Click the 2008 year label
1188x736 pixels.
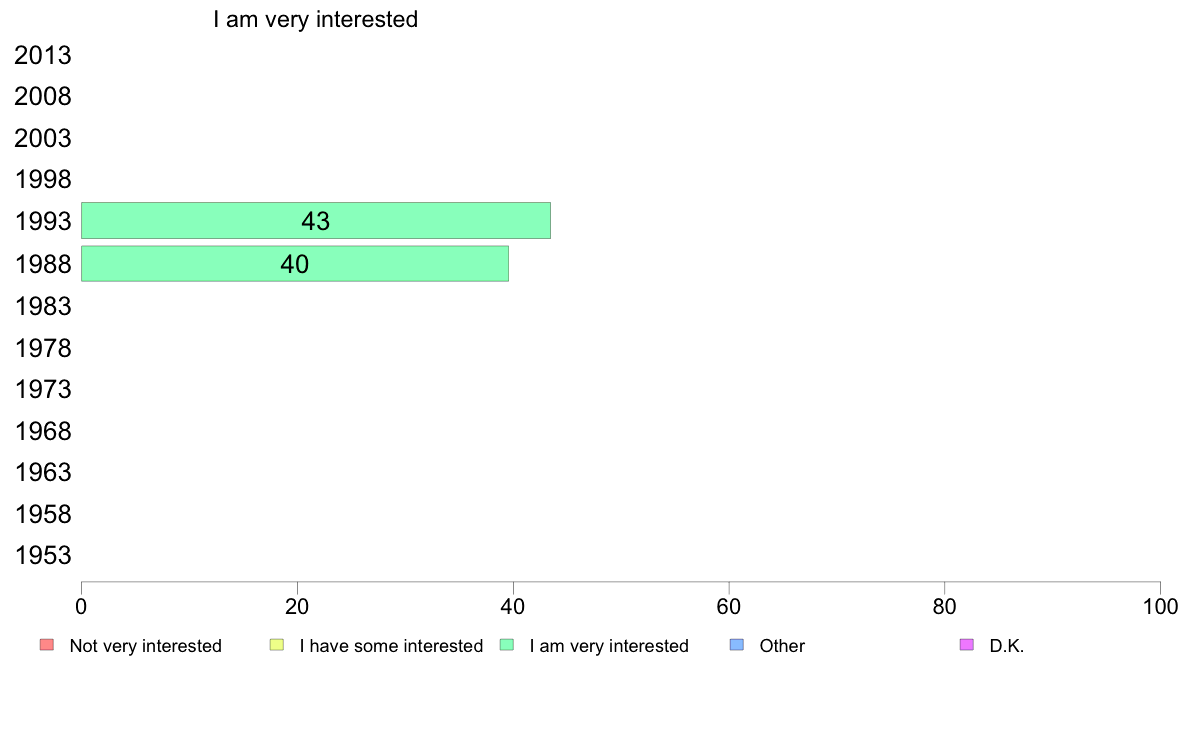click(42, 97)
